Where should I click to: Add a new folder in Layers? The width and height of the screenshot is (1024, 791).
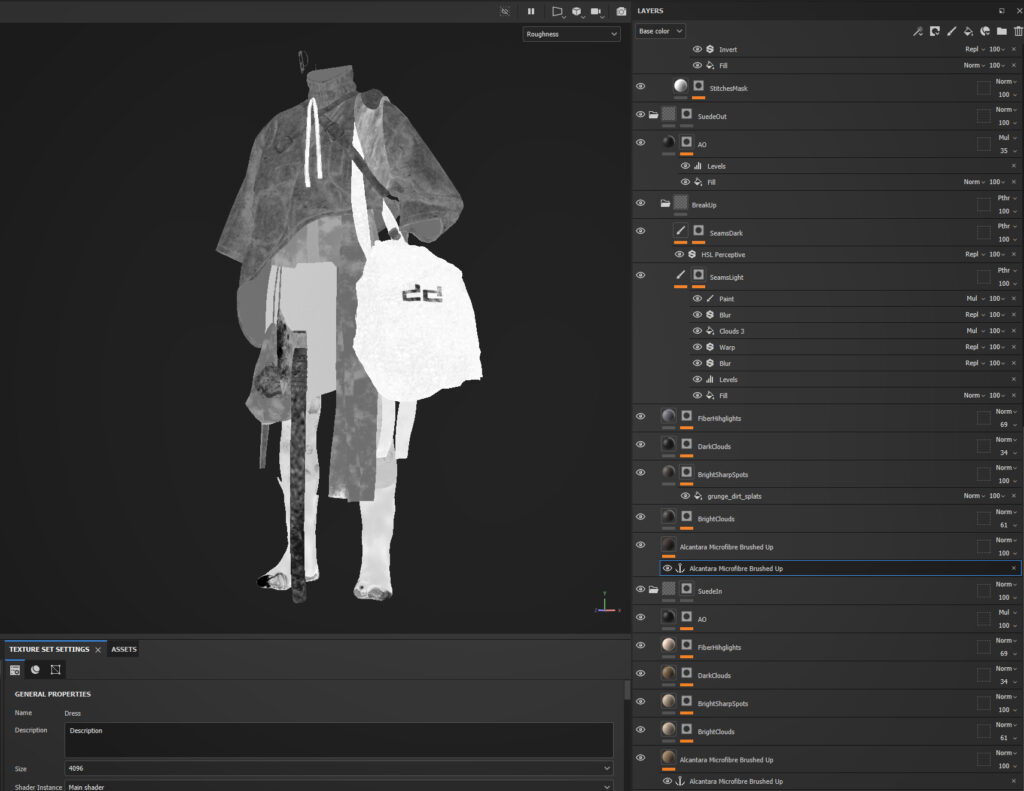(1001, 31)
